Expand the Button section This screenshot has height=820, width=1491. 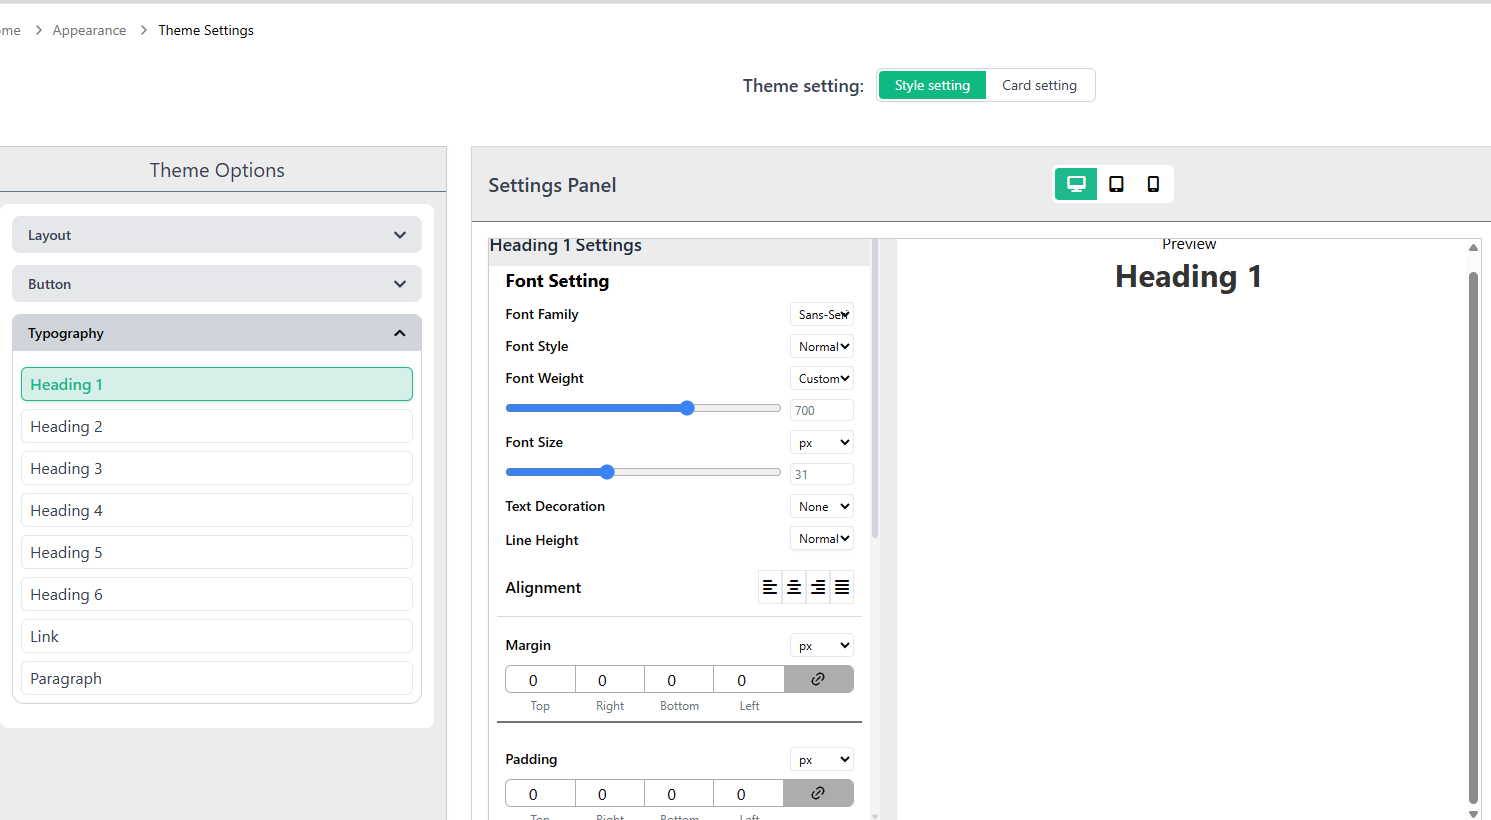(217, 284)
